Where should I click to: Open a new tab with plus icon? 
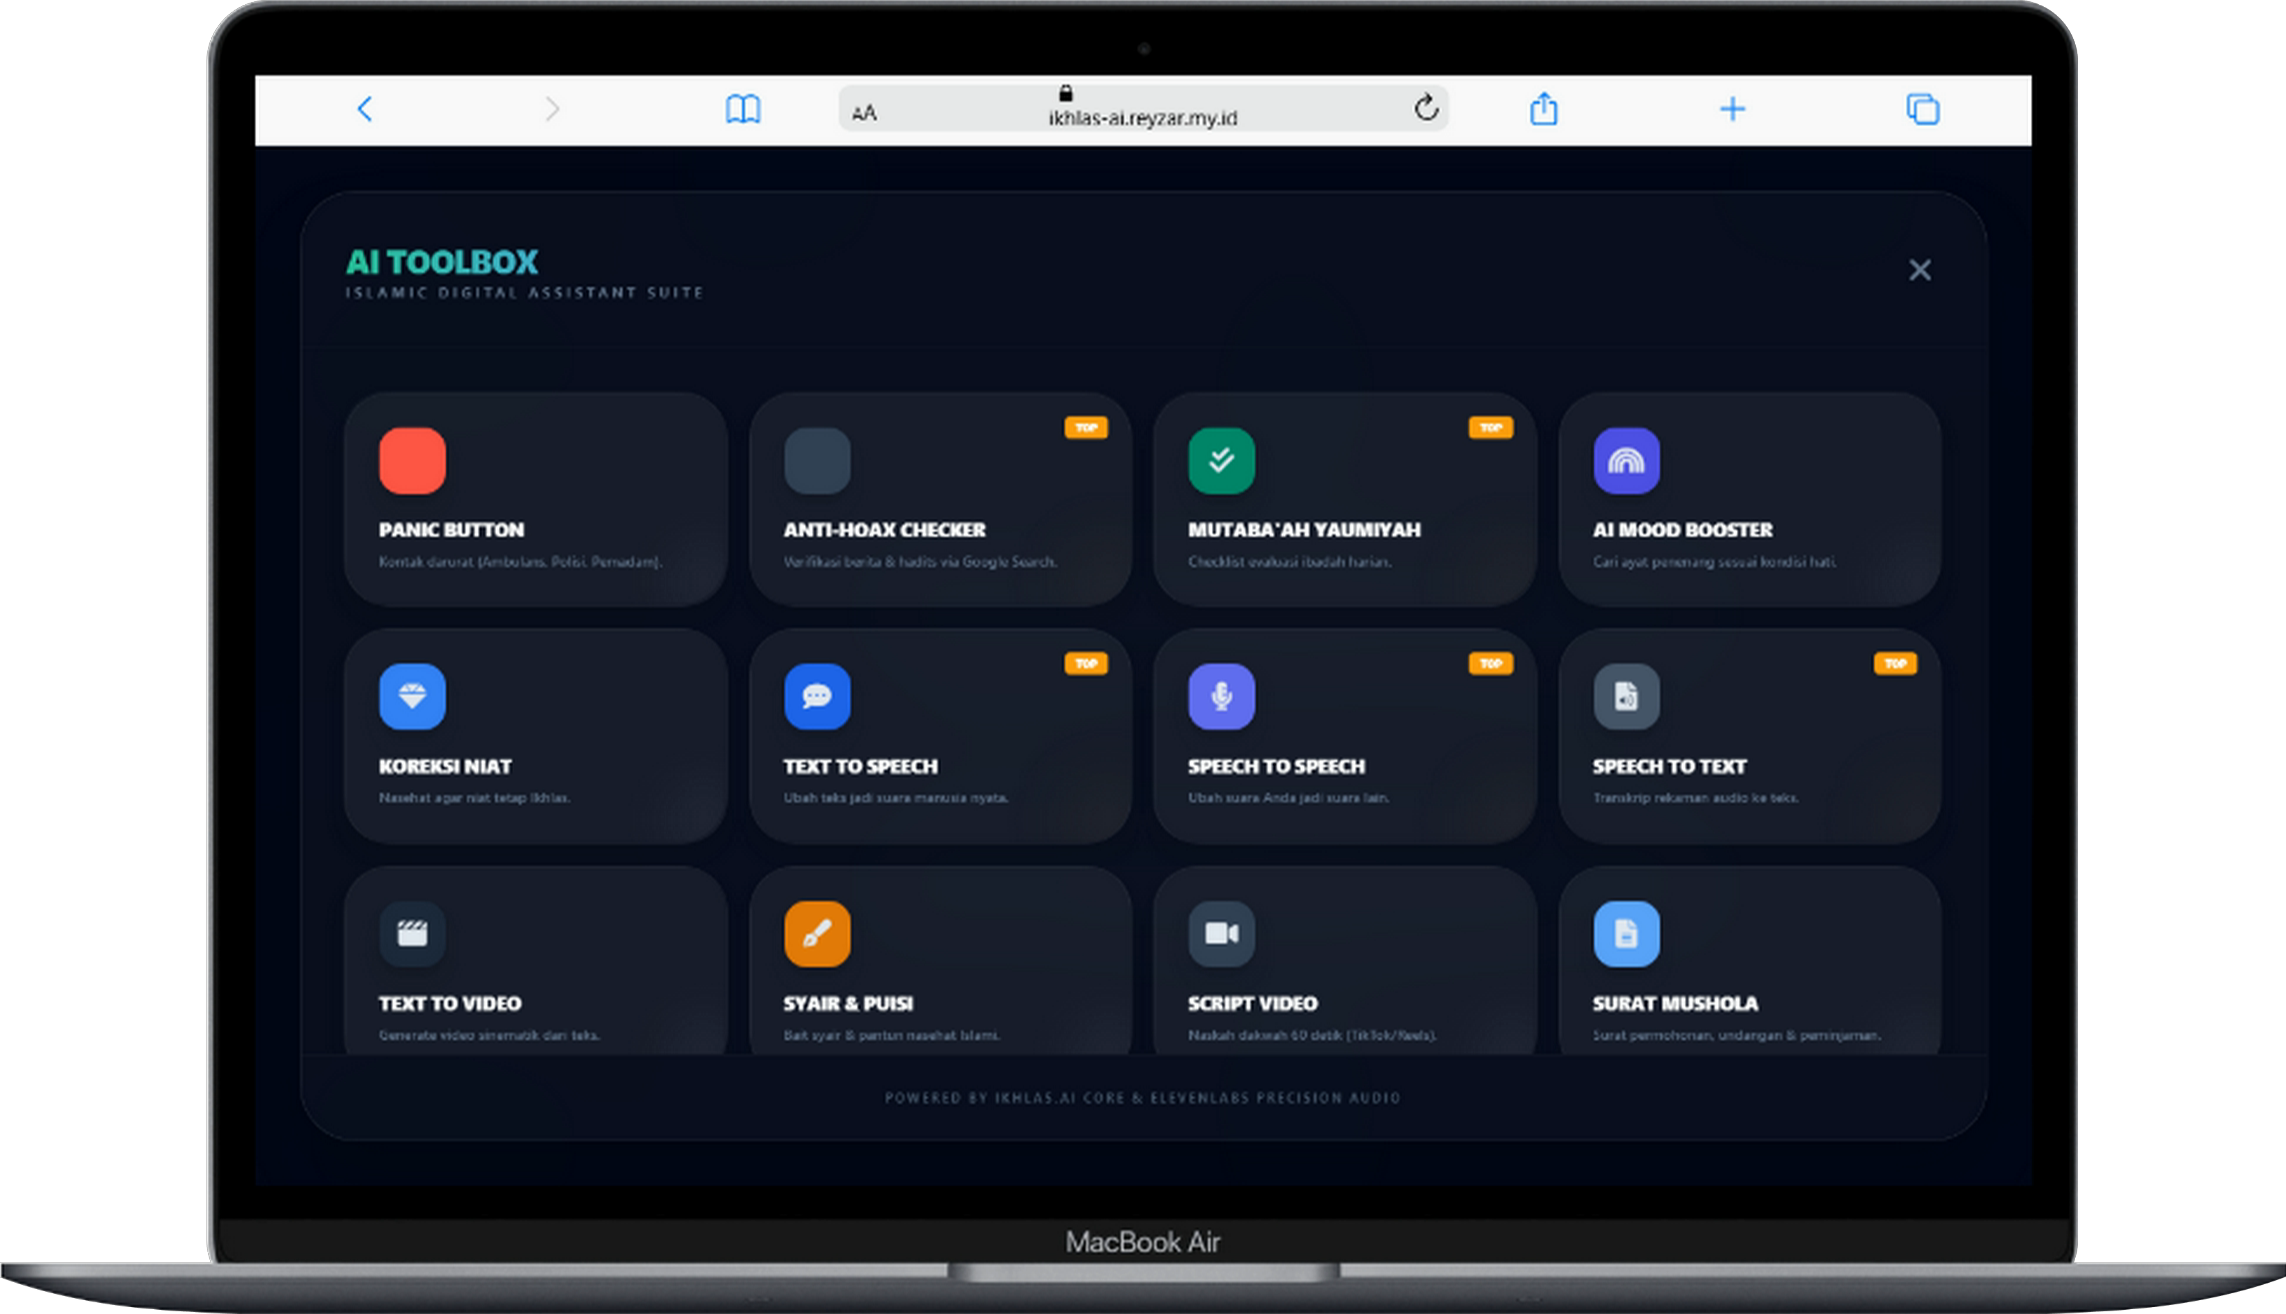click(1732, 109)
